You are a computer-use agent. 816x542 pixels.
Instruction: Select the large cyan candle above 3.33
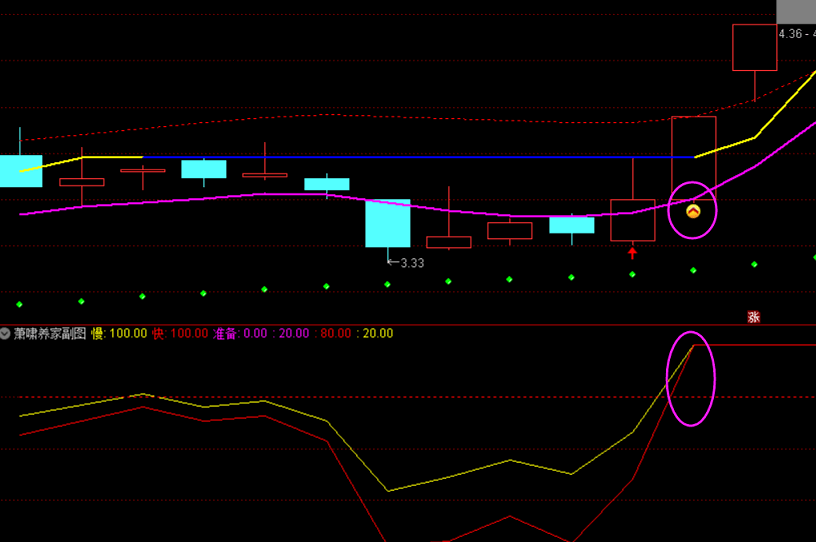pyautogui.click(x=388, y=223)
